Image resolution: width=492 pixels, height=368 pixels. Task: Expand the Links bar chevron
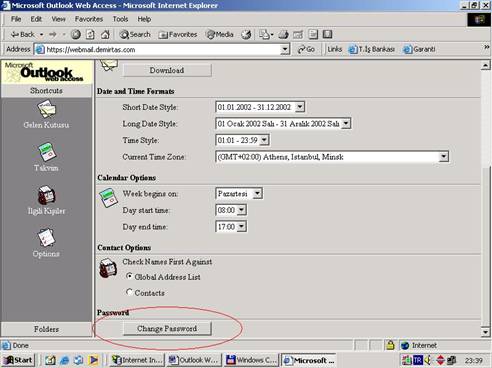click(487, 48)
